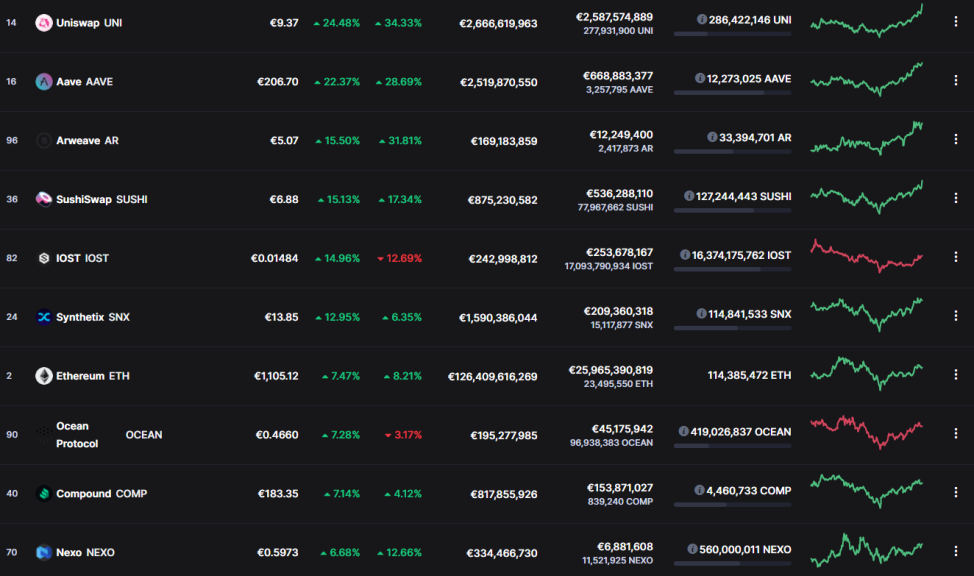974x576 pixels.
Task: Click Uniswap market cap €2,666,619,963
Action: pos(498,24)
